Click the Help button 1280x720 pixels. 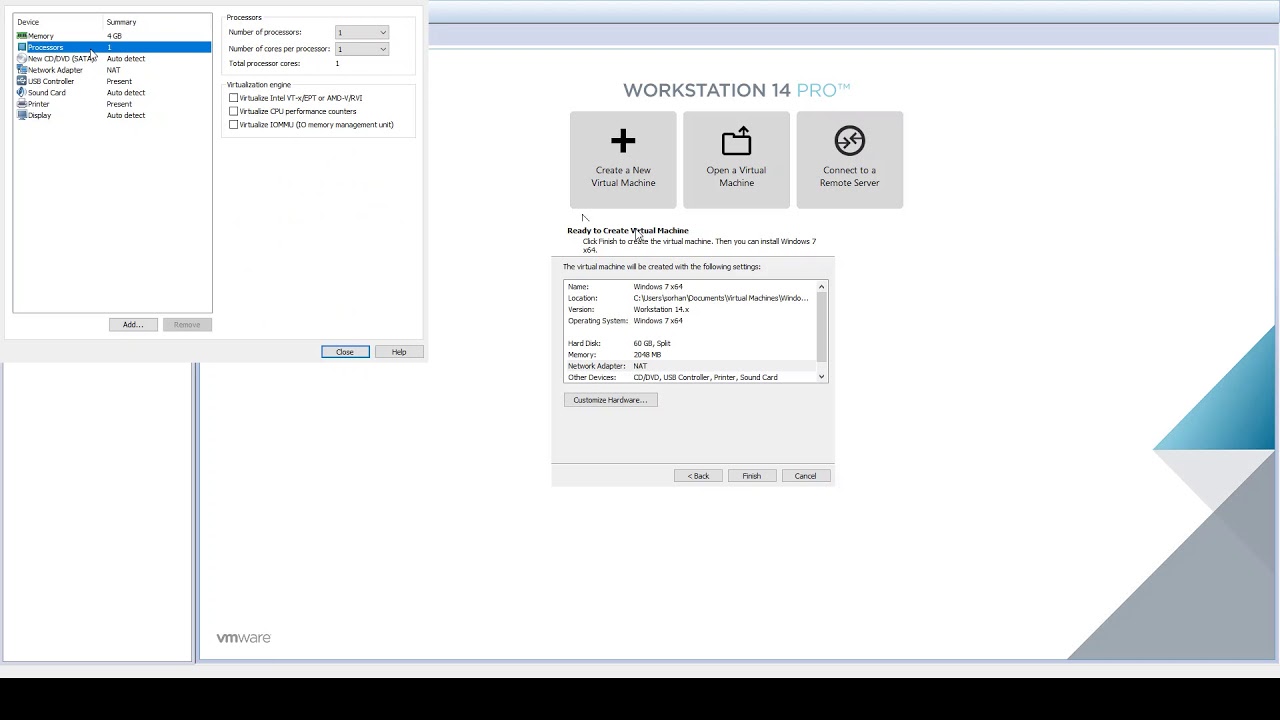click(x=399, y=352)
